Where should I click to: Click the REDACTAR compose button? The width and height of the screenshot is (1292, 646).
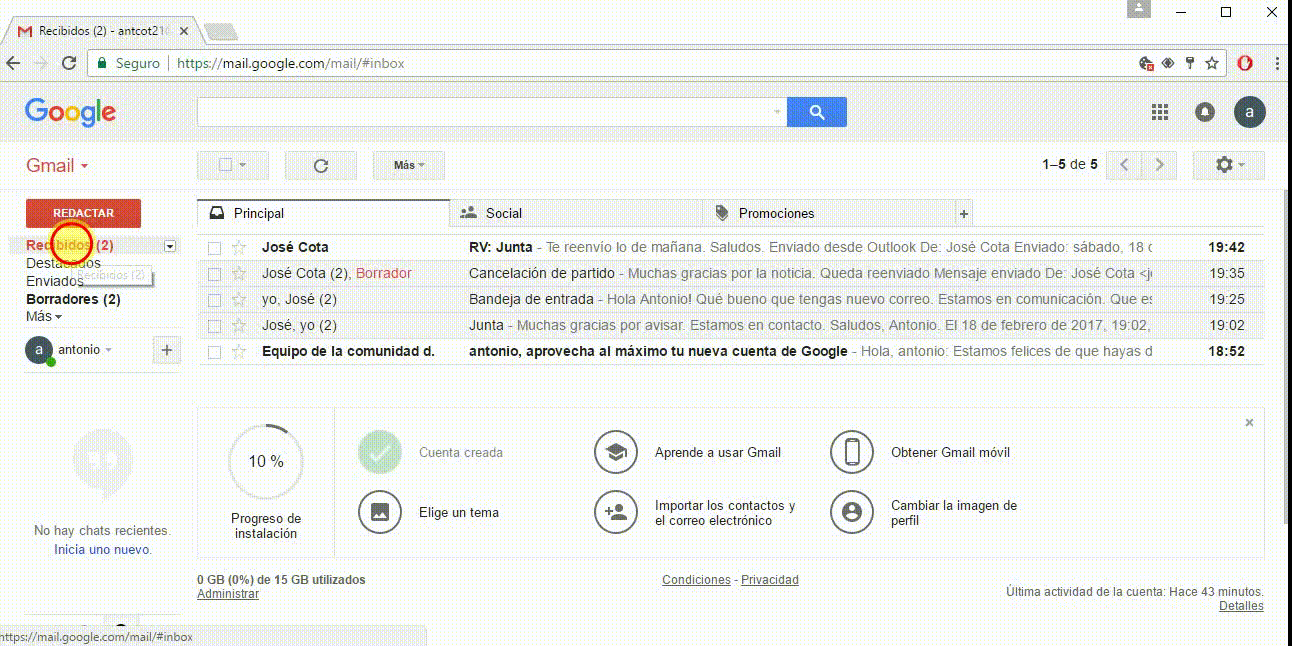(83, 213)
